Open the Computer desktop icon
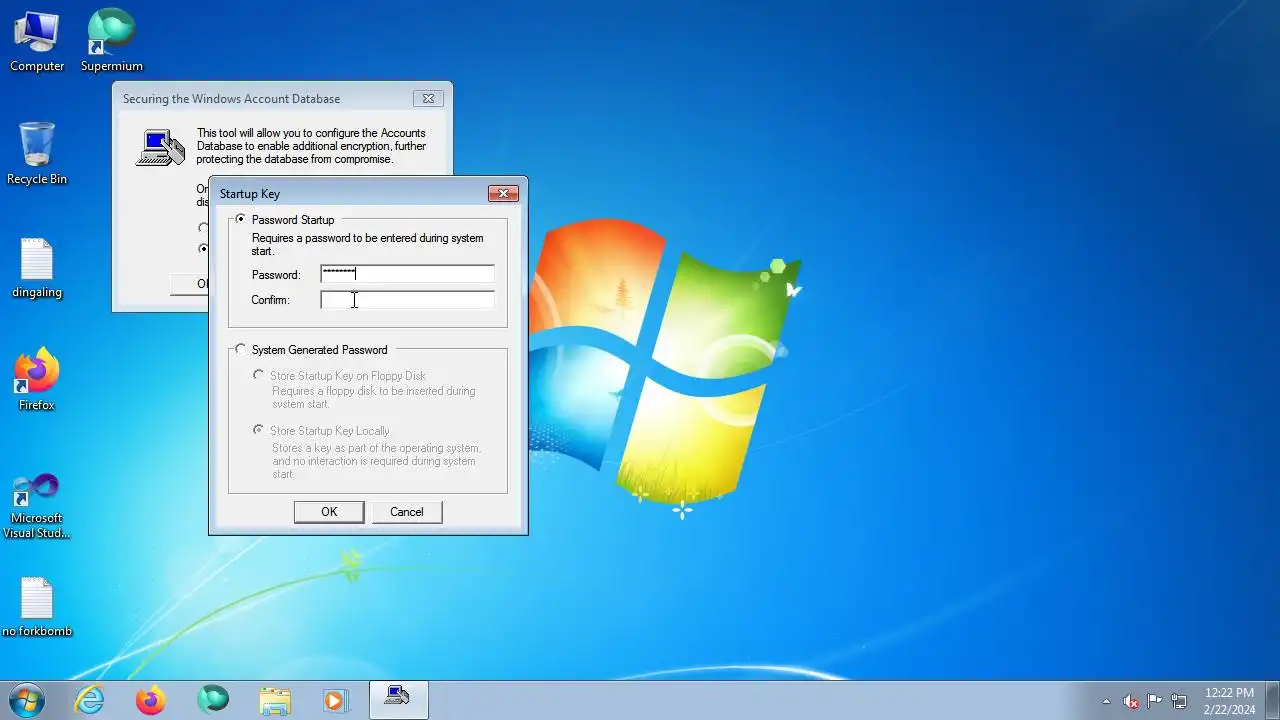Image resolution: width=1280 pixels, height=720 pixels. click(37, 41)
